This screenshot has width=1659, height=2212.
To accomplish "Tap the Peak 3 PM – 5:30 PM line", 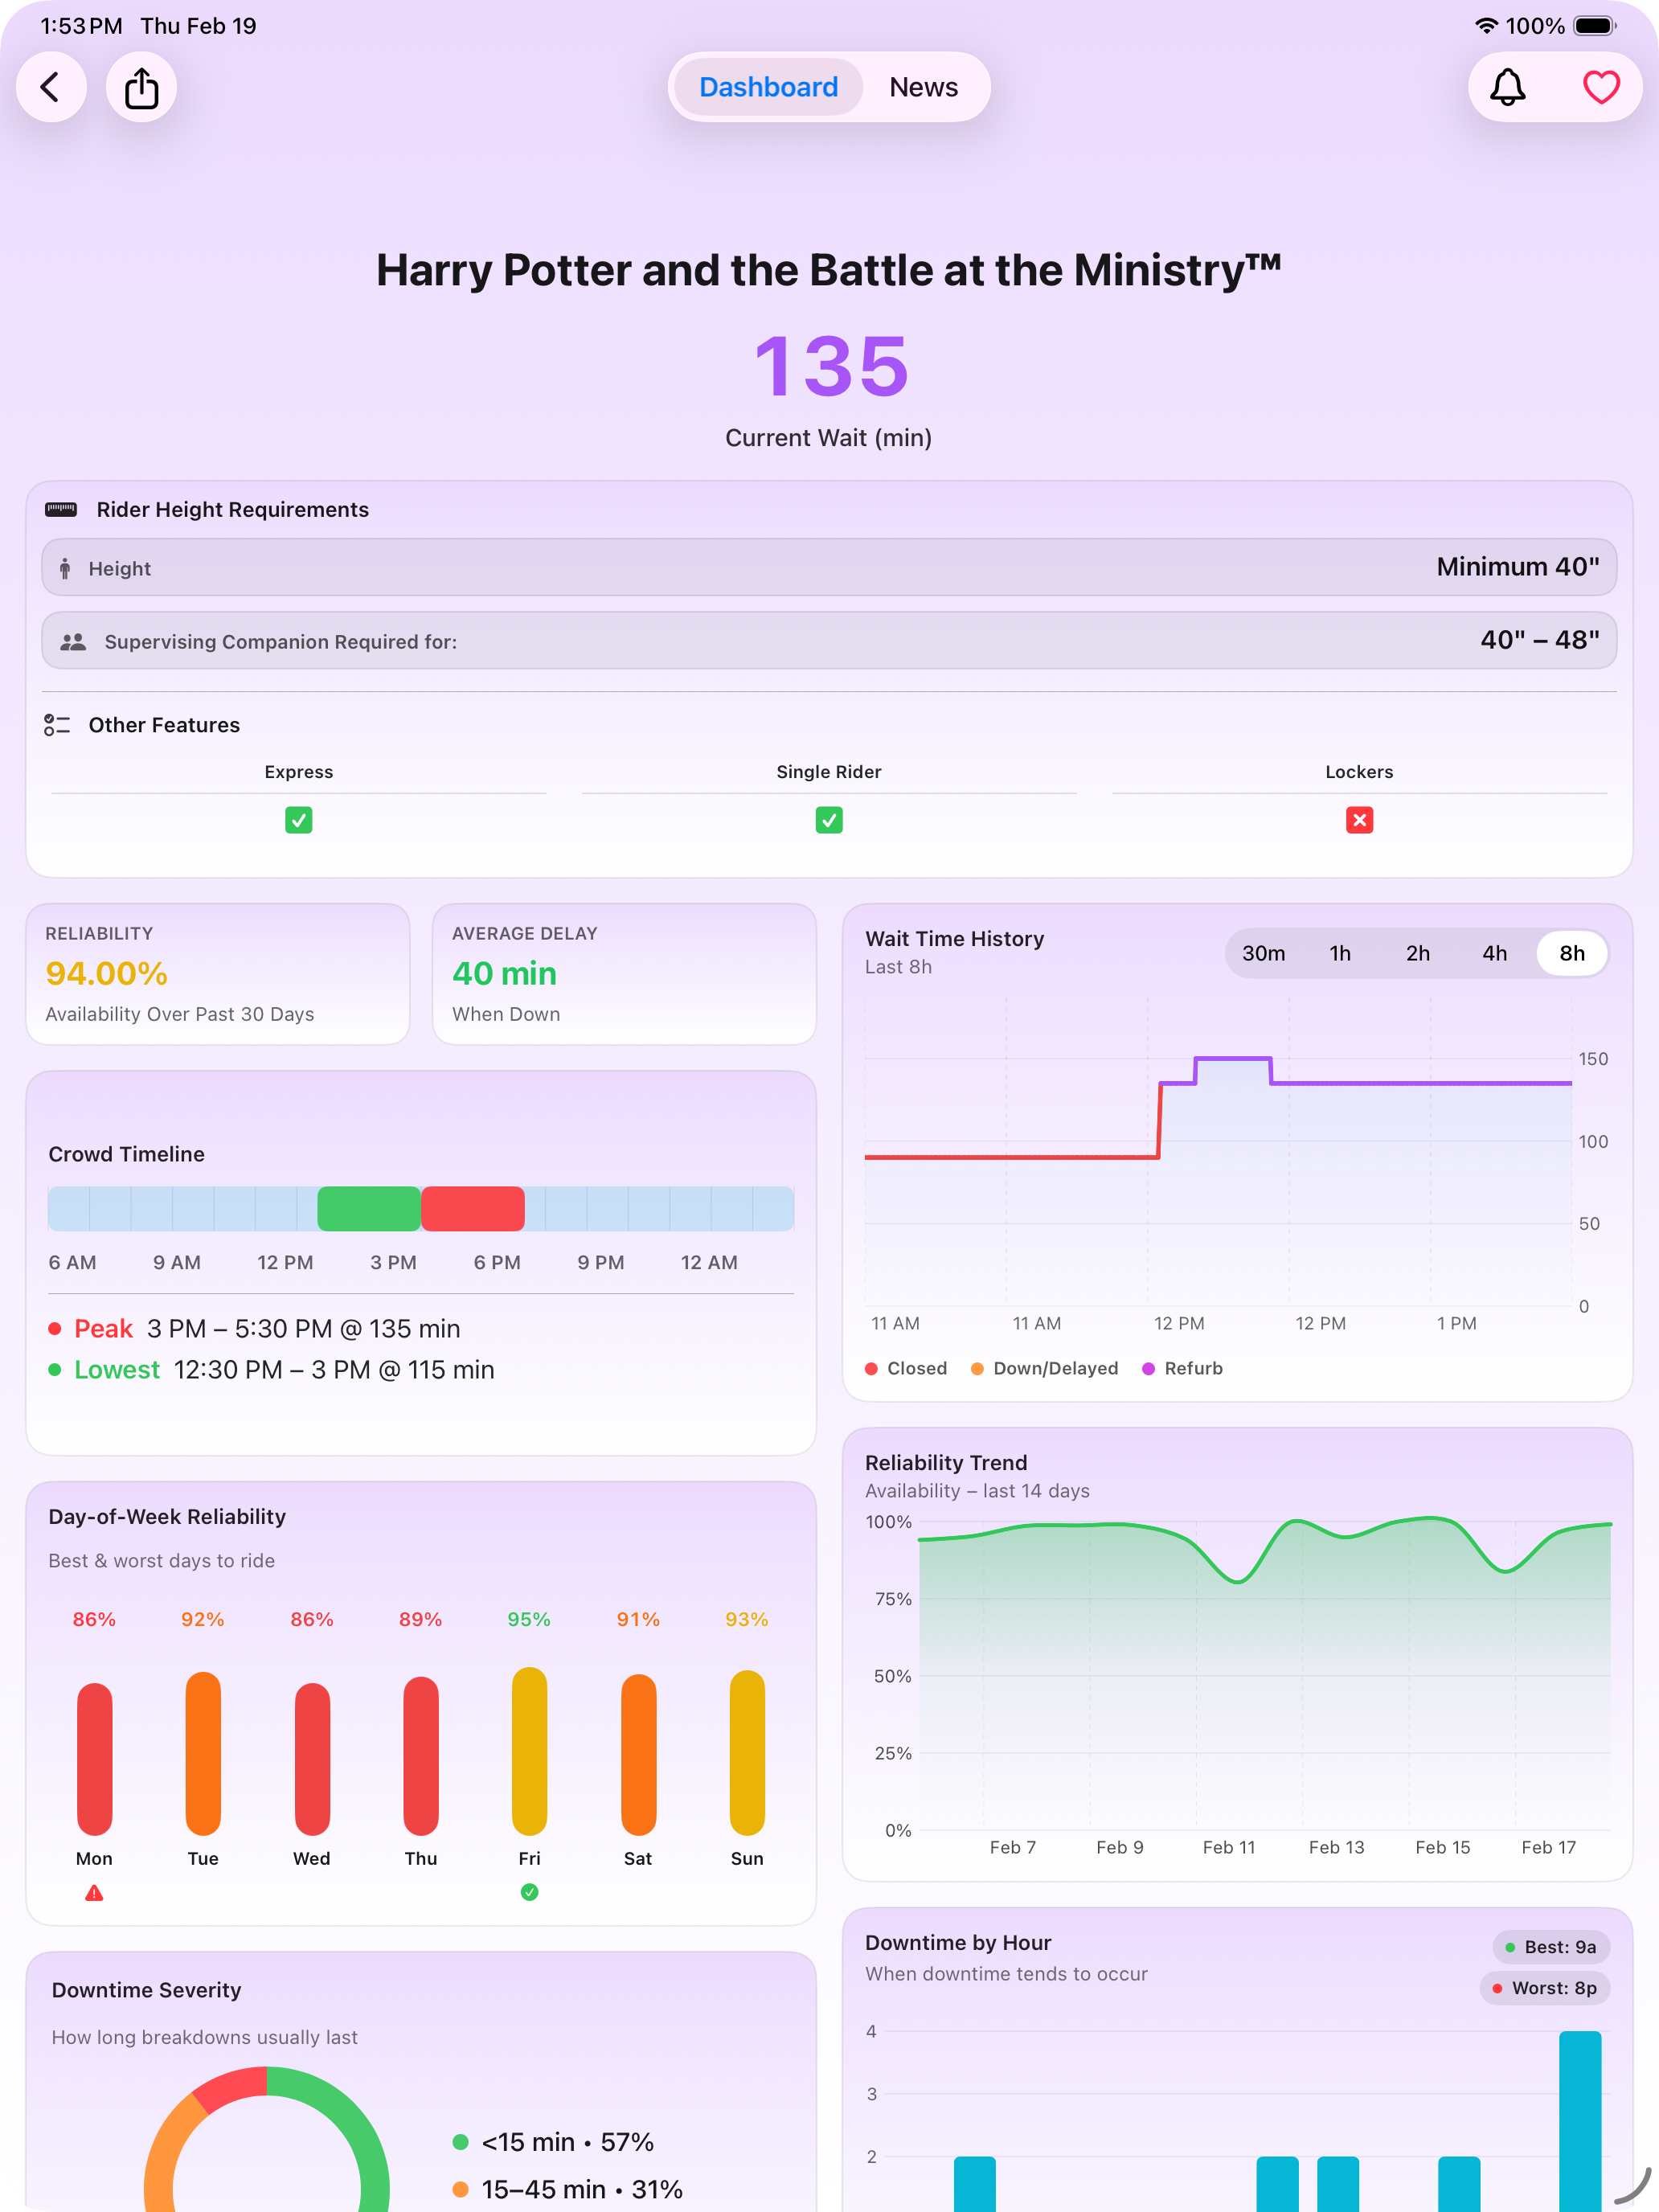I will coord(255,1328).
